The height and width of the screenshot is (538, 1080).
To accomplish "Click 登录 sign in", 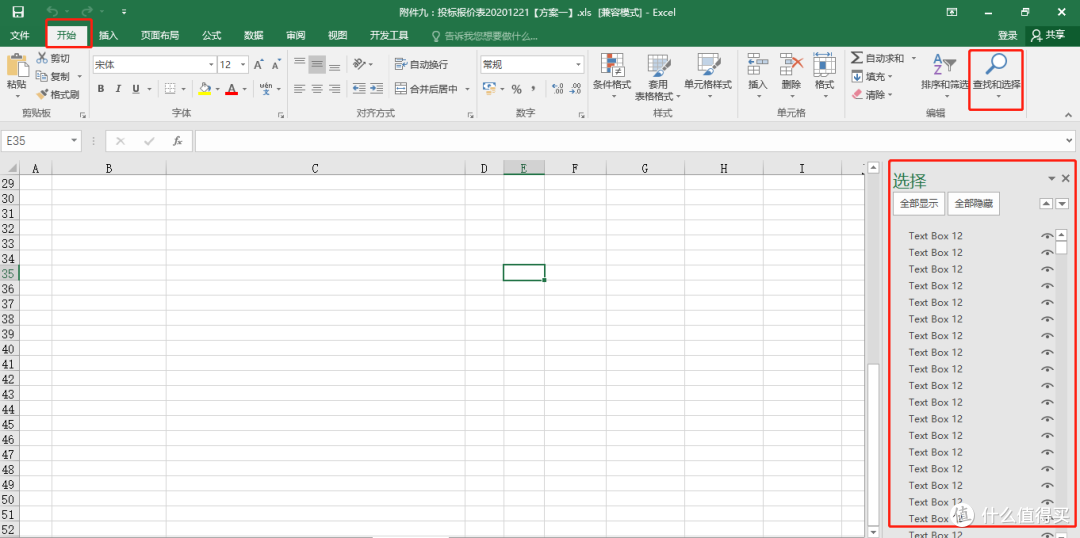I will tap(1008, 35).
